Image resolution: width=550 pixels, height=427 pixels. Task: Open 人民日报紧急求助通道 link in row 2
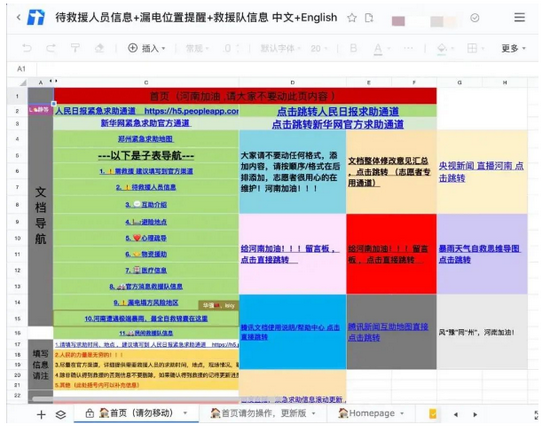147,111
